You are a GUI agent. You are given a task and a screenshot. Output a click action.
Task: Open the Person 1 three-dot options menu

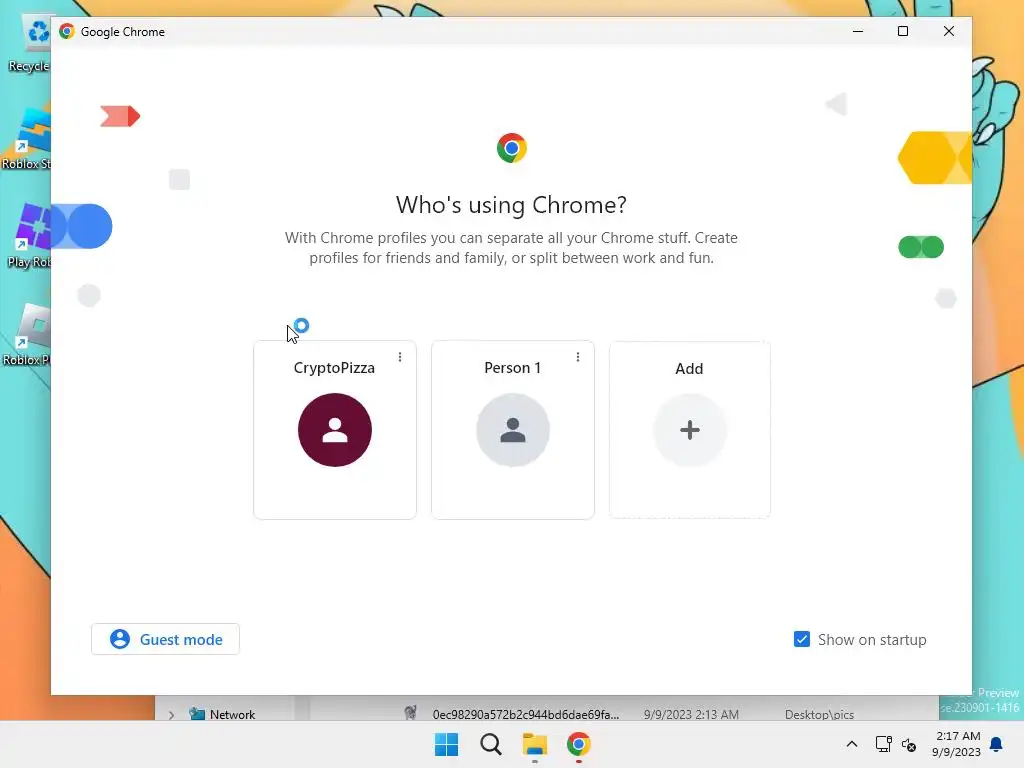coord(577,357)
